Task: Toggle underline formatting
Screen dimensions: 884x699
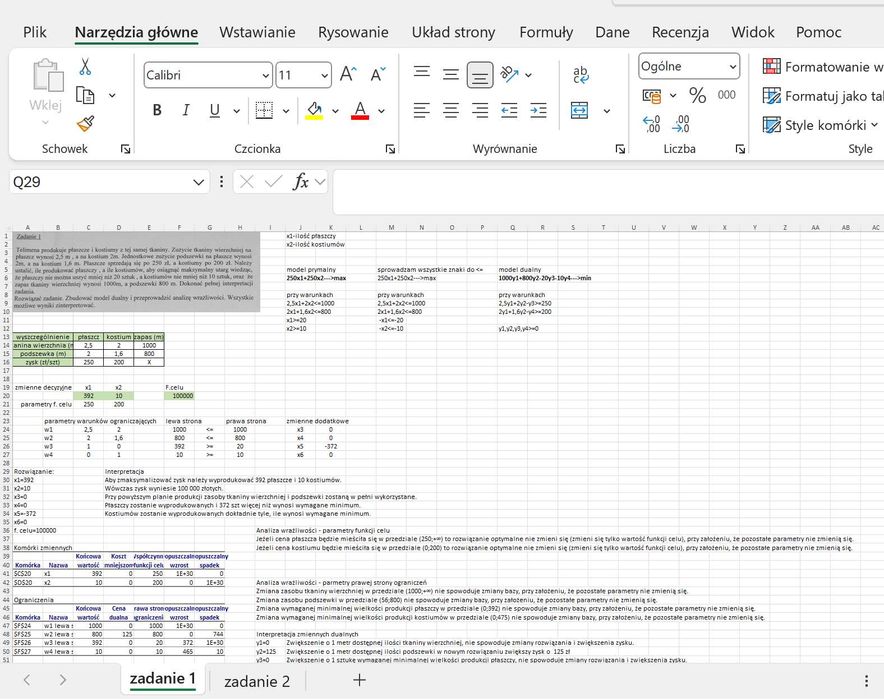Action: pos(214,110)
